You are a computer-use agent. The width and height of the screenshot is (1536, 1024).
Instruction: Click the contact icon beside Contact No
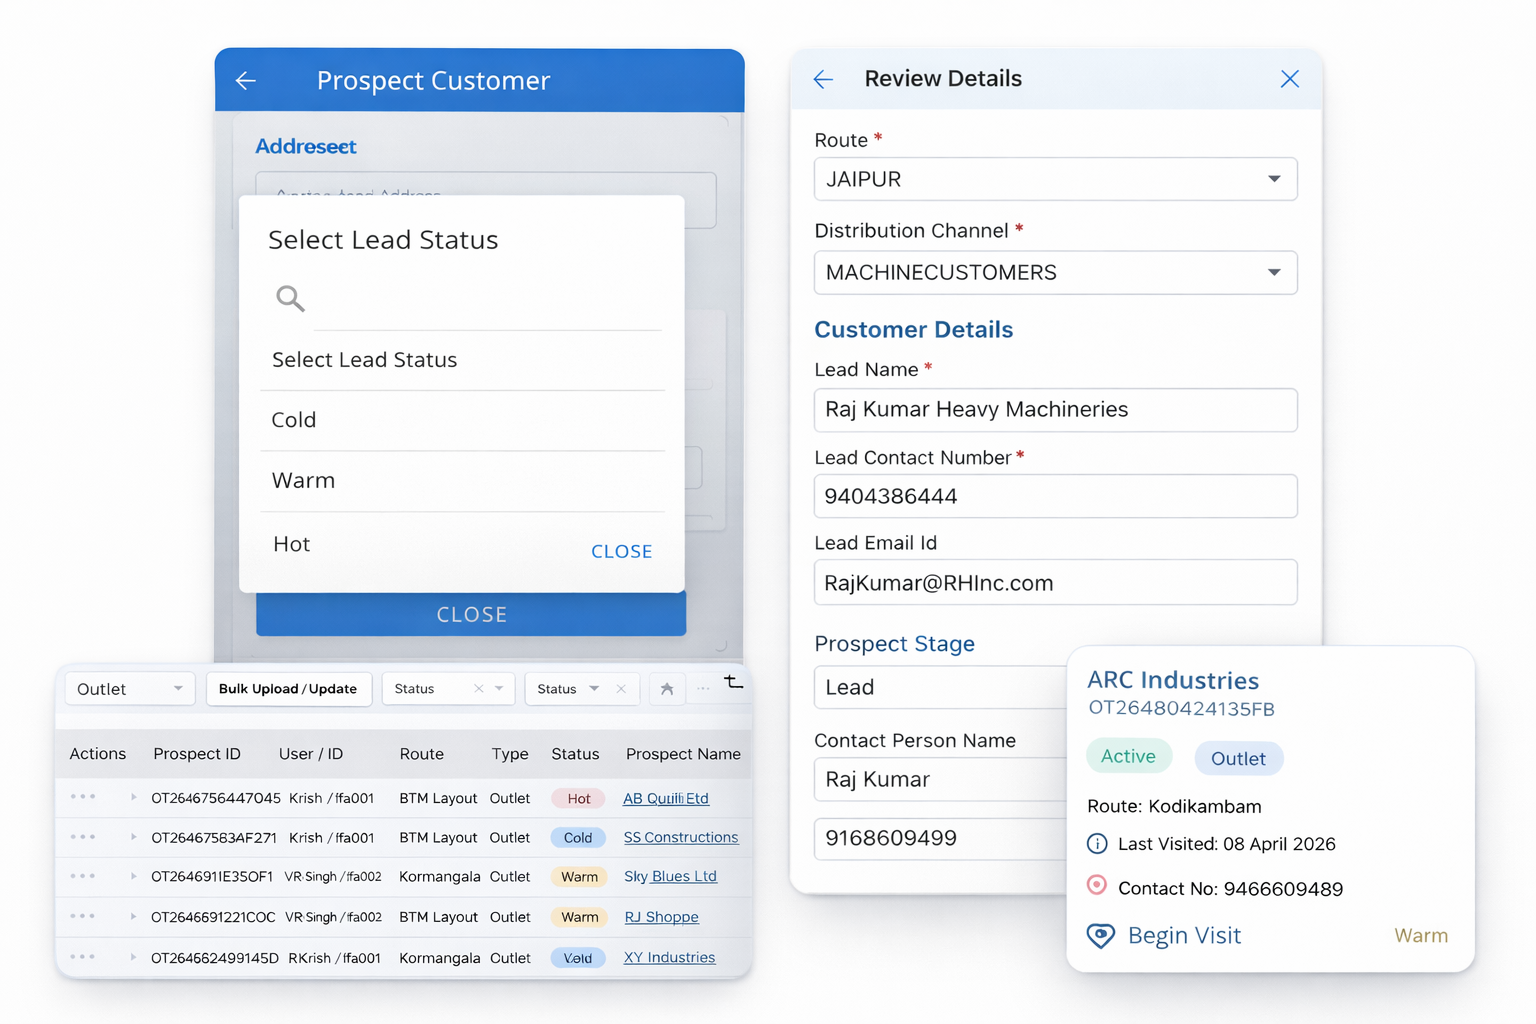pyautogui.click(x=1097, y=885)
